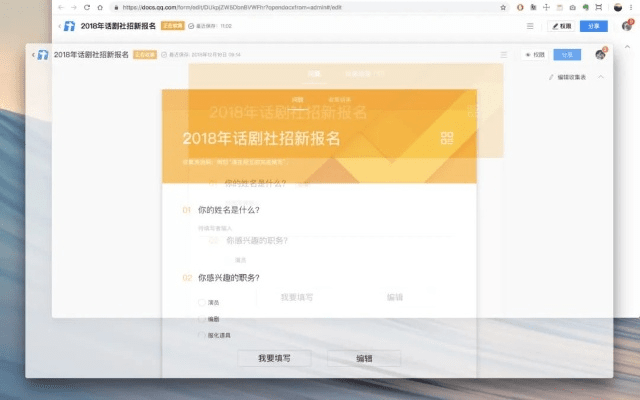The image size is (640, 400).
Task: Open the hamburger menu left of the white 权限 button
Action: (529, 26)
